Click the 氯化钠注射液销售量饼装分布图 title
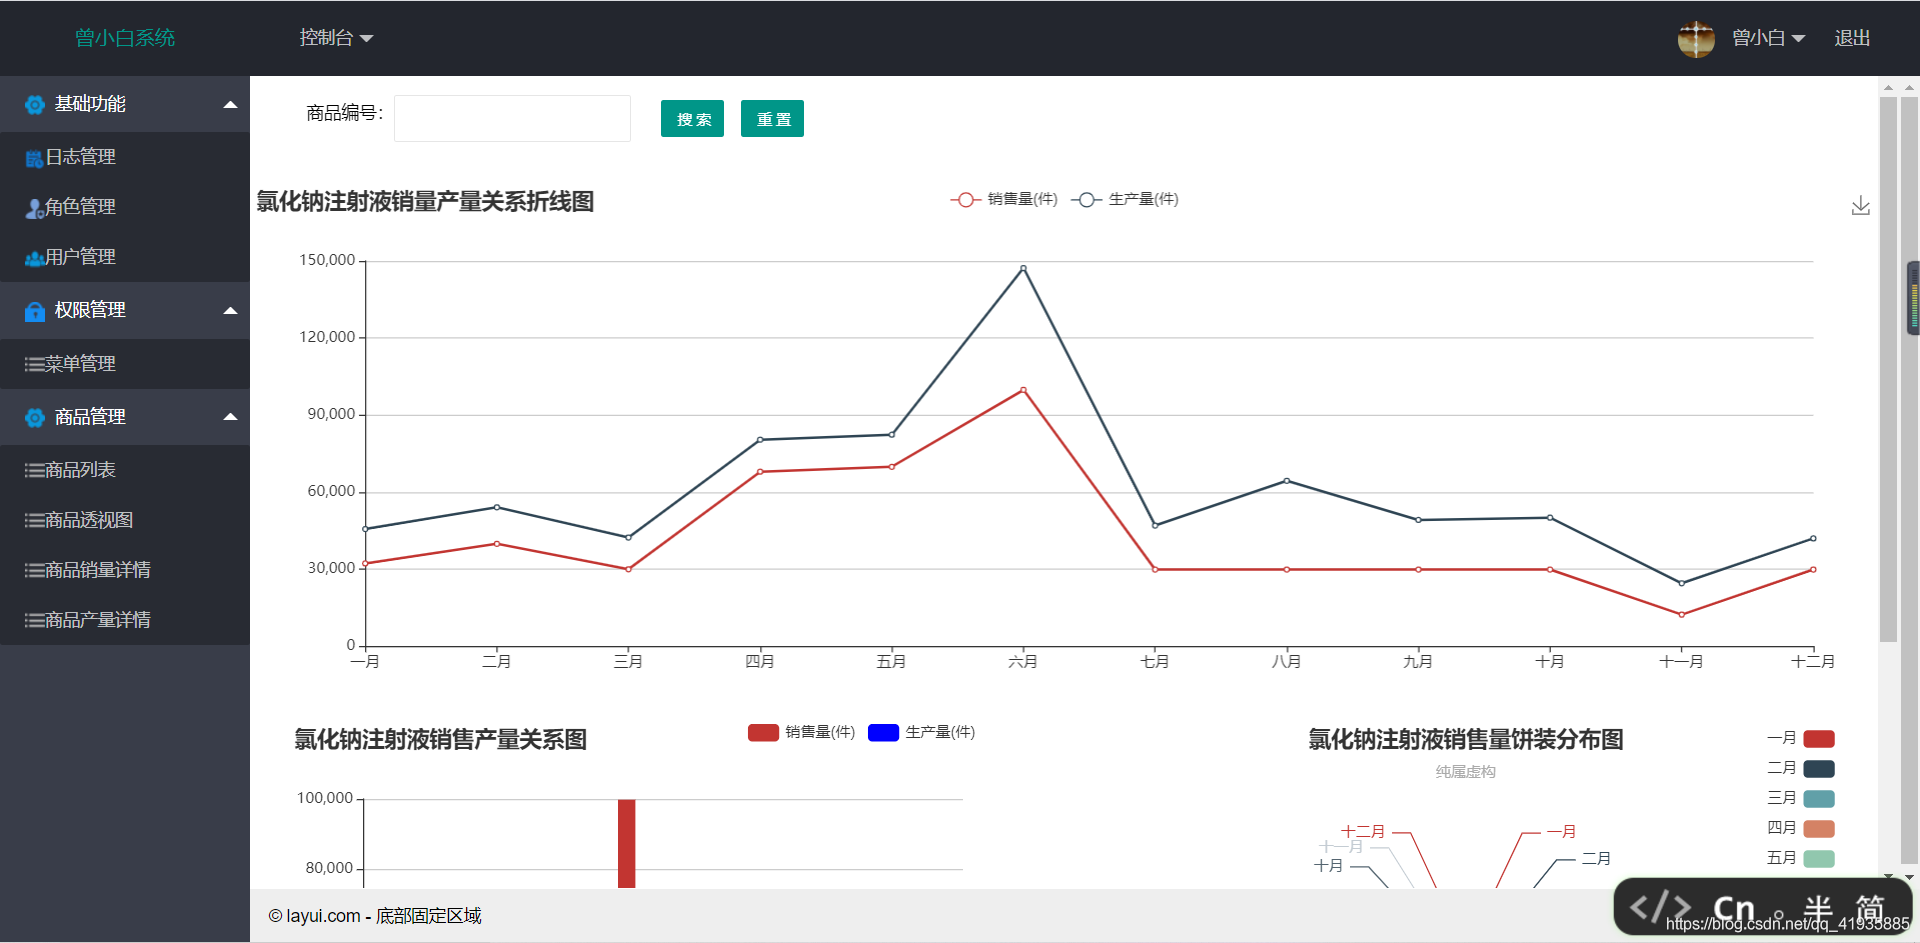 pos(1465,740)
